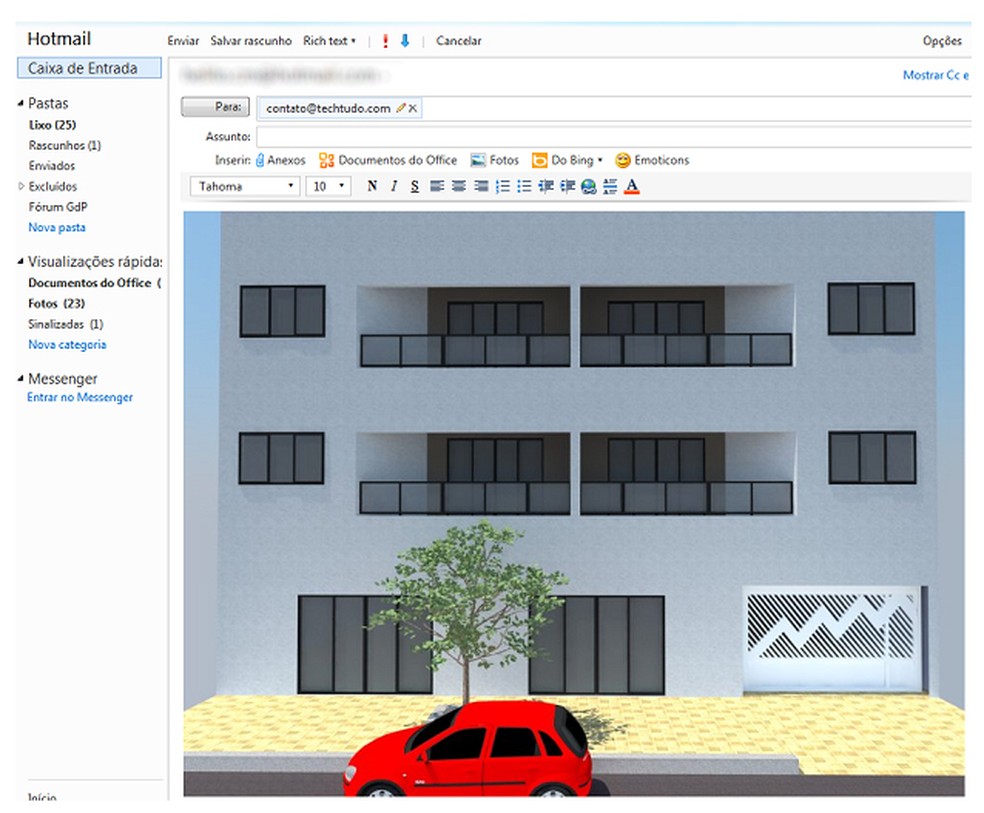Open the font size 10 dropdown
The height and width of the screenshot is (813, 984).
[328, 187]
